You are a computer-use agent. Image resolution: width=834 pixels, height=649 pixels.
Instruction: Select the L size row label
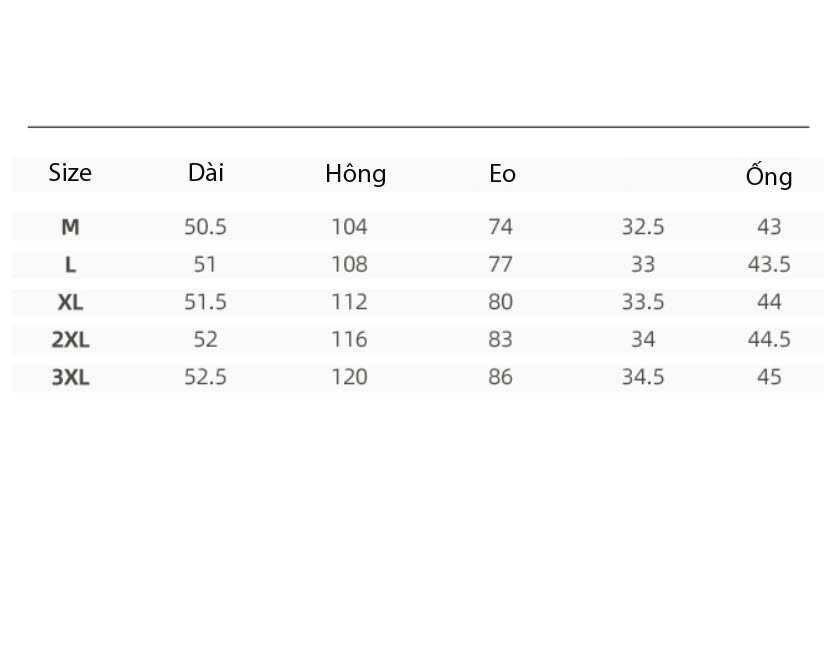coord(70,264)
